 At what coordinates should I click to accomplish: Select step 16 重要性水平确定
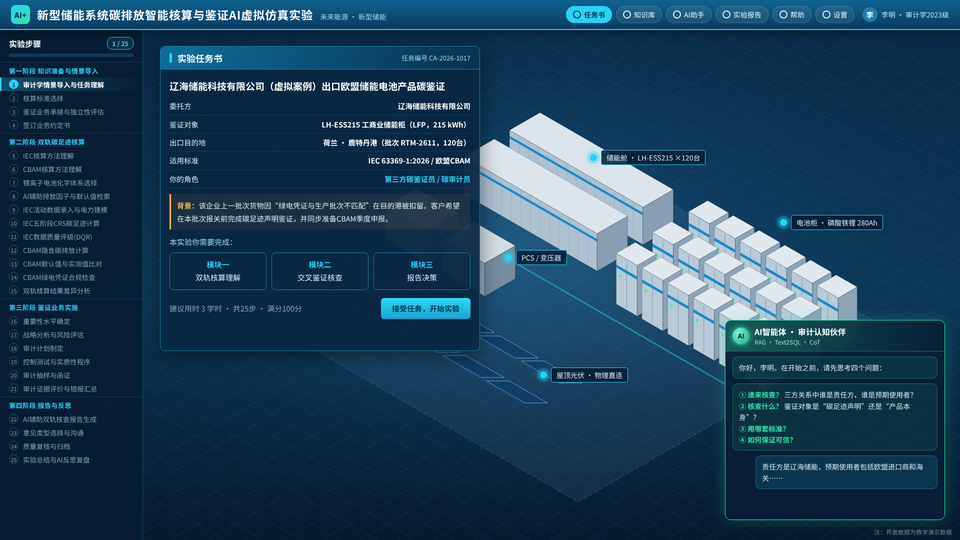(x=71, y=321)
